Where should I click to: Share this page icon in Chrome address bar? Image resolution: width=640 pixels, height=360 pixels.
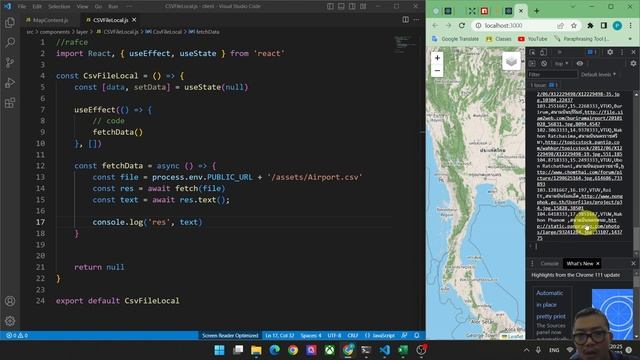pos(560,25)
